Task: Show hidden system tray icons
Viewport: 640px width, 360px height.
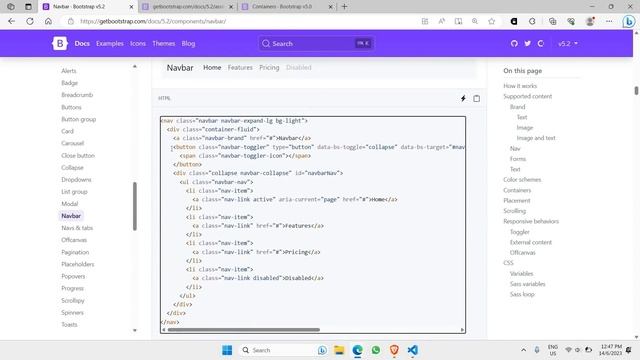Action: 523,350
